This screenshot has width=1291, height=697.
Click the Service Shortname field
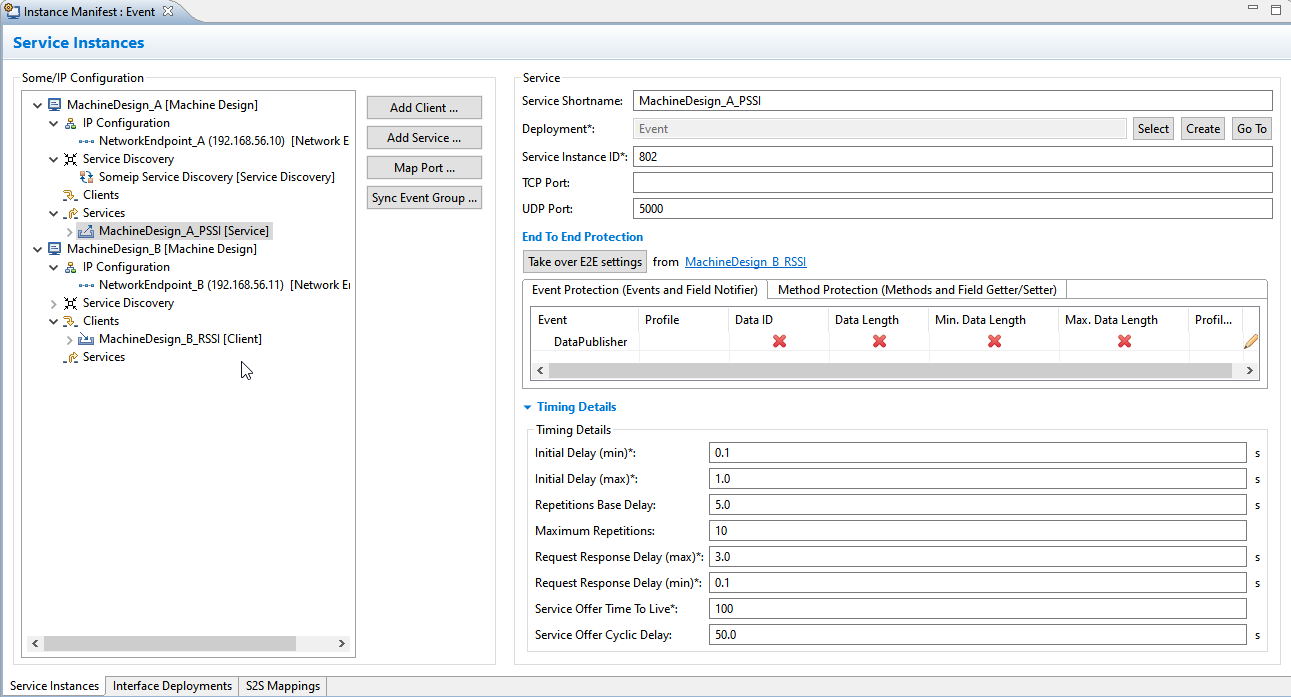953,101
